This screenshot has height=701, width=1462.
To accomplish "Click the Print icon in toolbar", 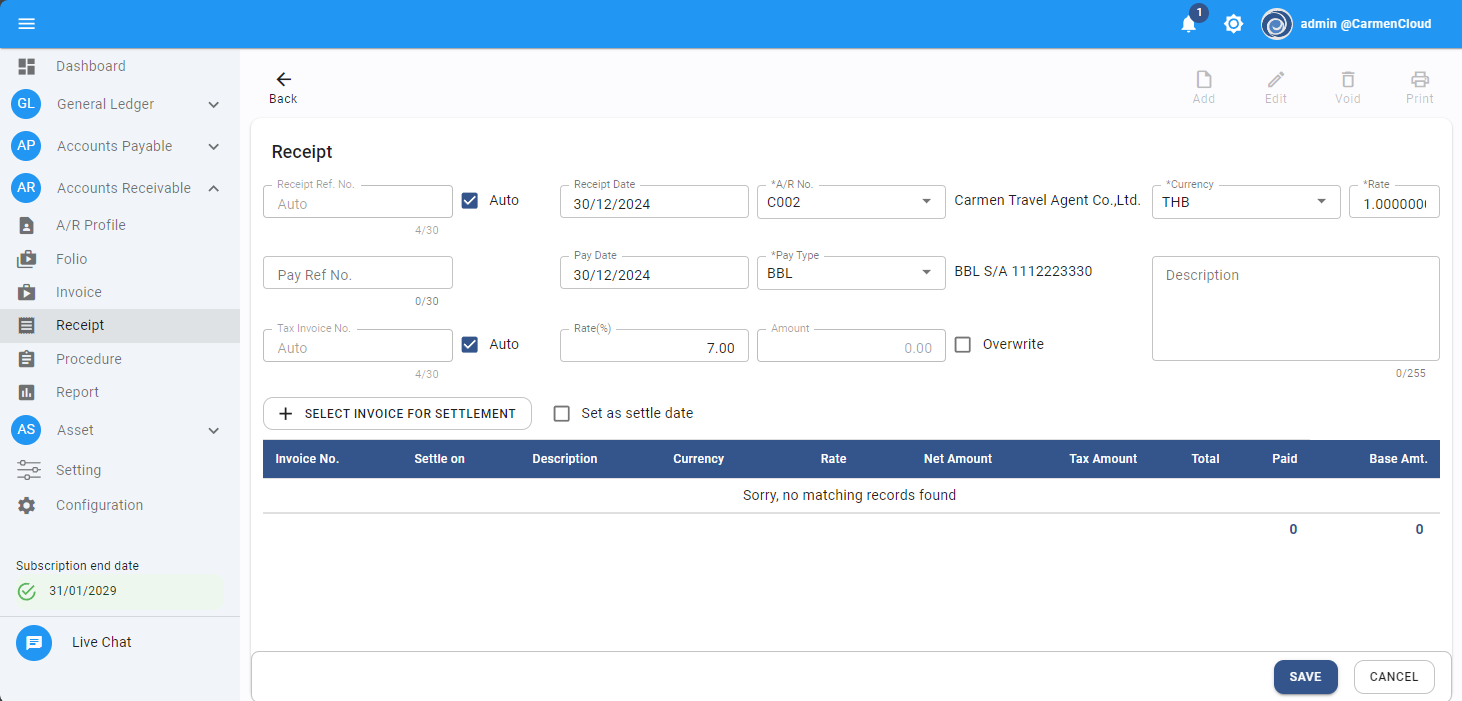I will (1419, 81).
